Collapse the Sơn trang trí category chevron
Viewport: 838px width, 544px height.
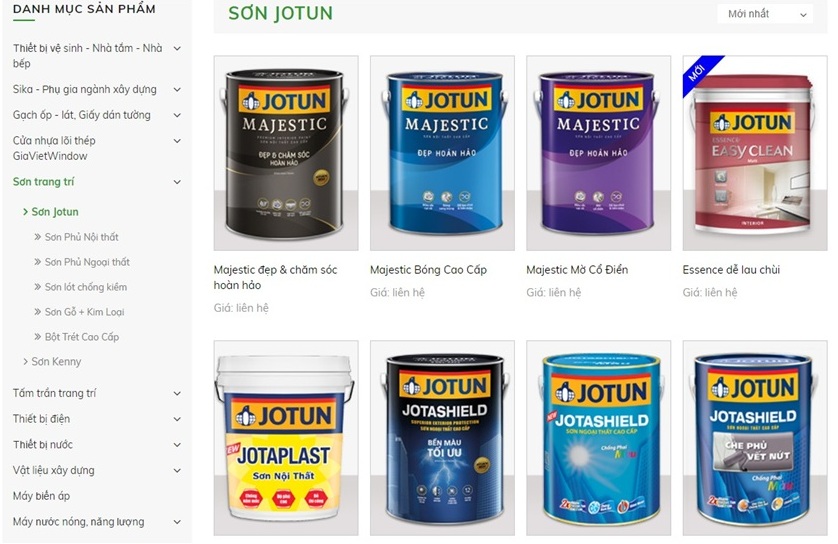[x=177, y=182]
